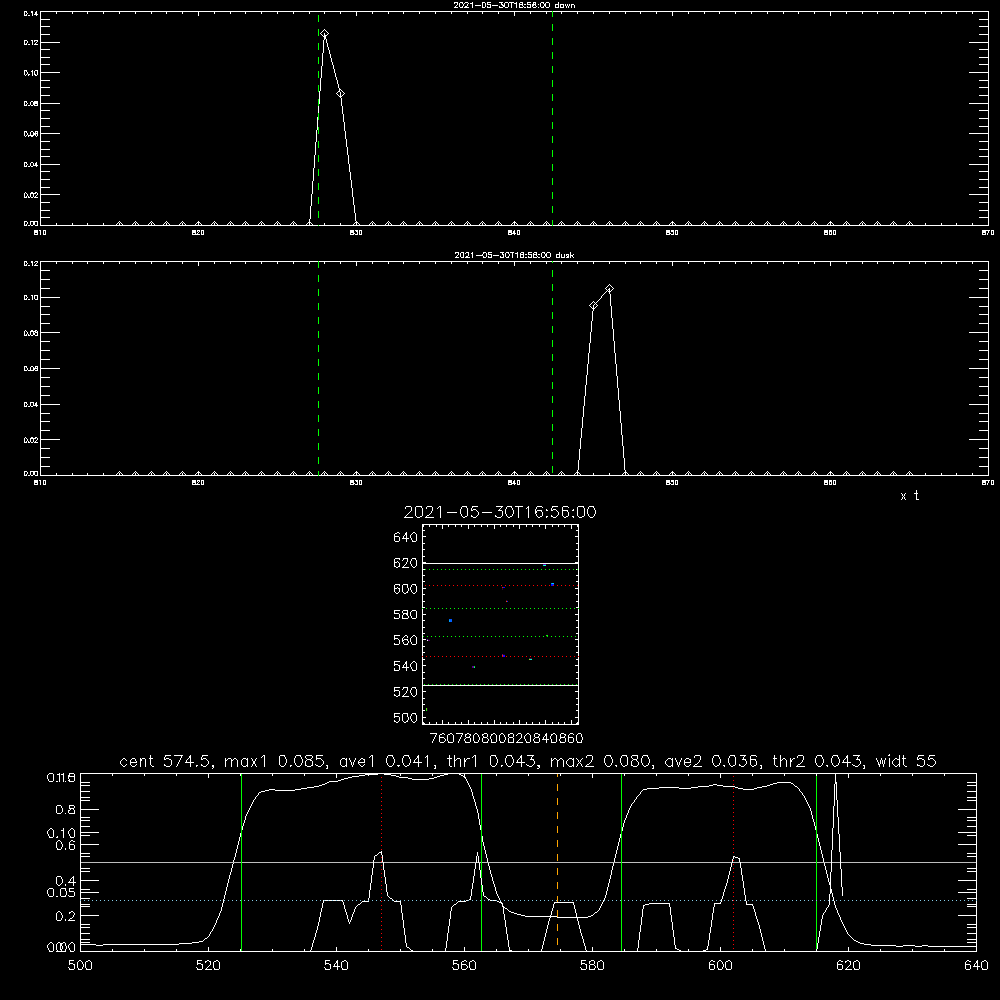The width and height of the screenshot is (1000, 1000).
Task: Click x-axis label '540' of bottom plot
Action: (x=336, y=966)
